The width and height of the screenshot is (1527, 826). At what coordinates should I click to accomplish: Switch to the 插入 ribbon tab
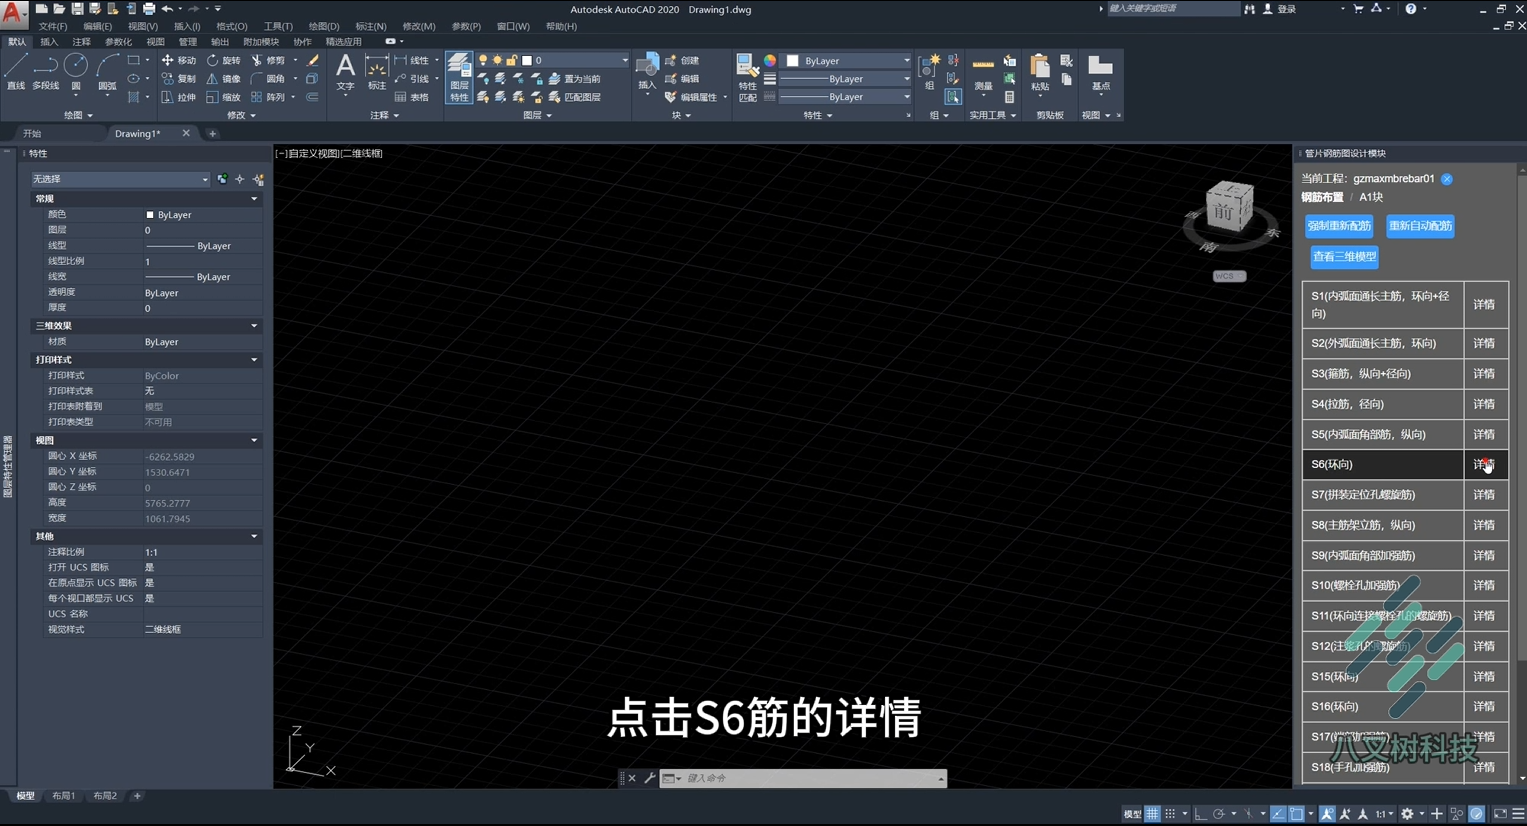[x=49, y=42]
